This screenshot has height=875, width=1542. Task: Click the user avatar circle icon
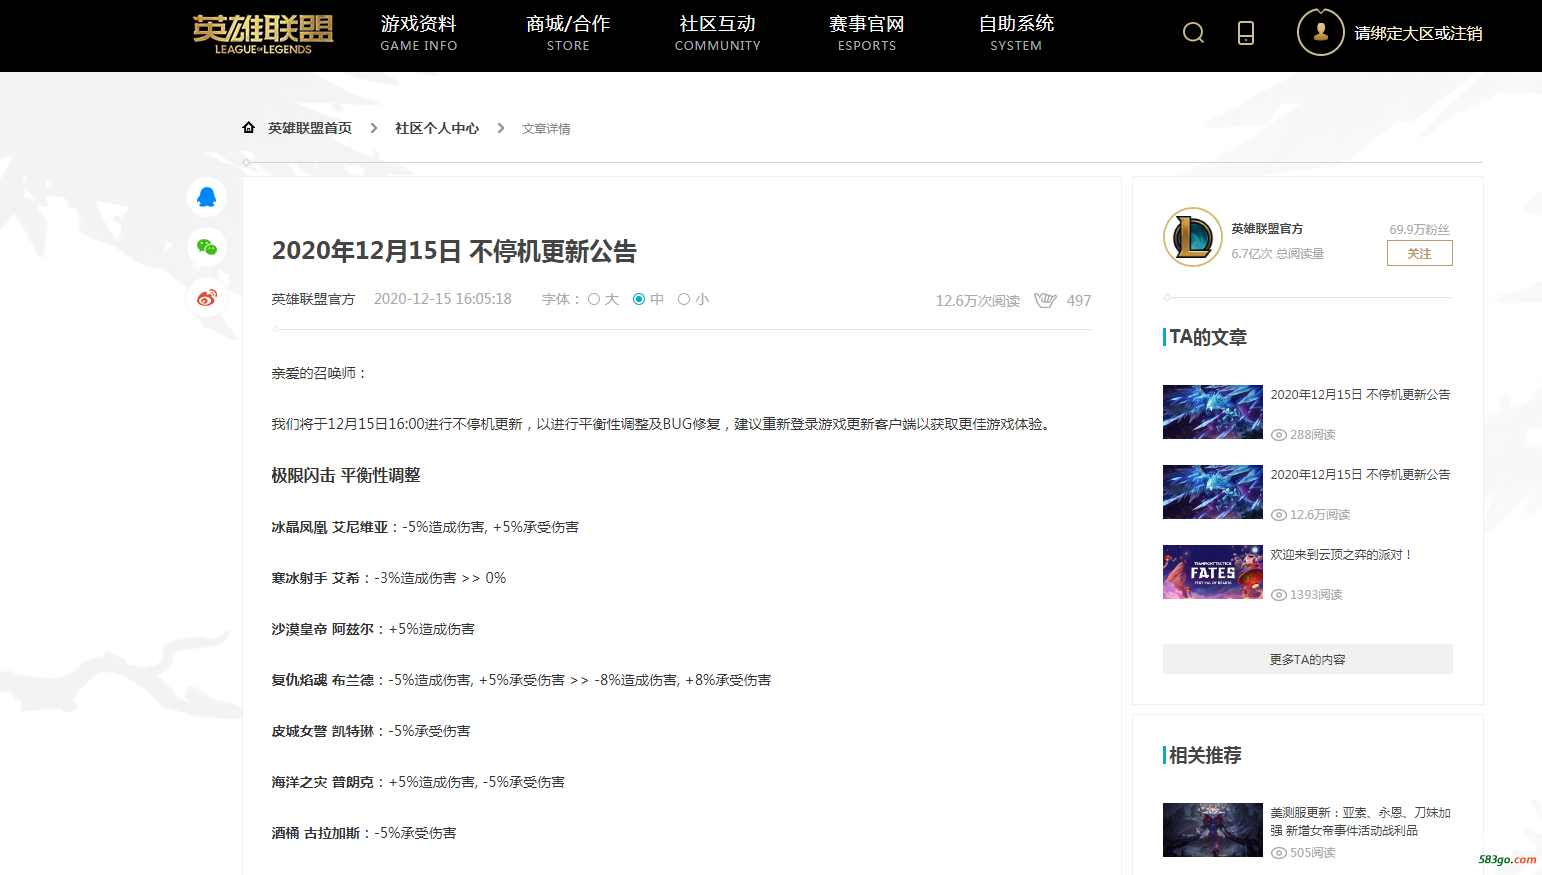pyautogui.click(x=1321, y=32)
